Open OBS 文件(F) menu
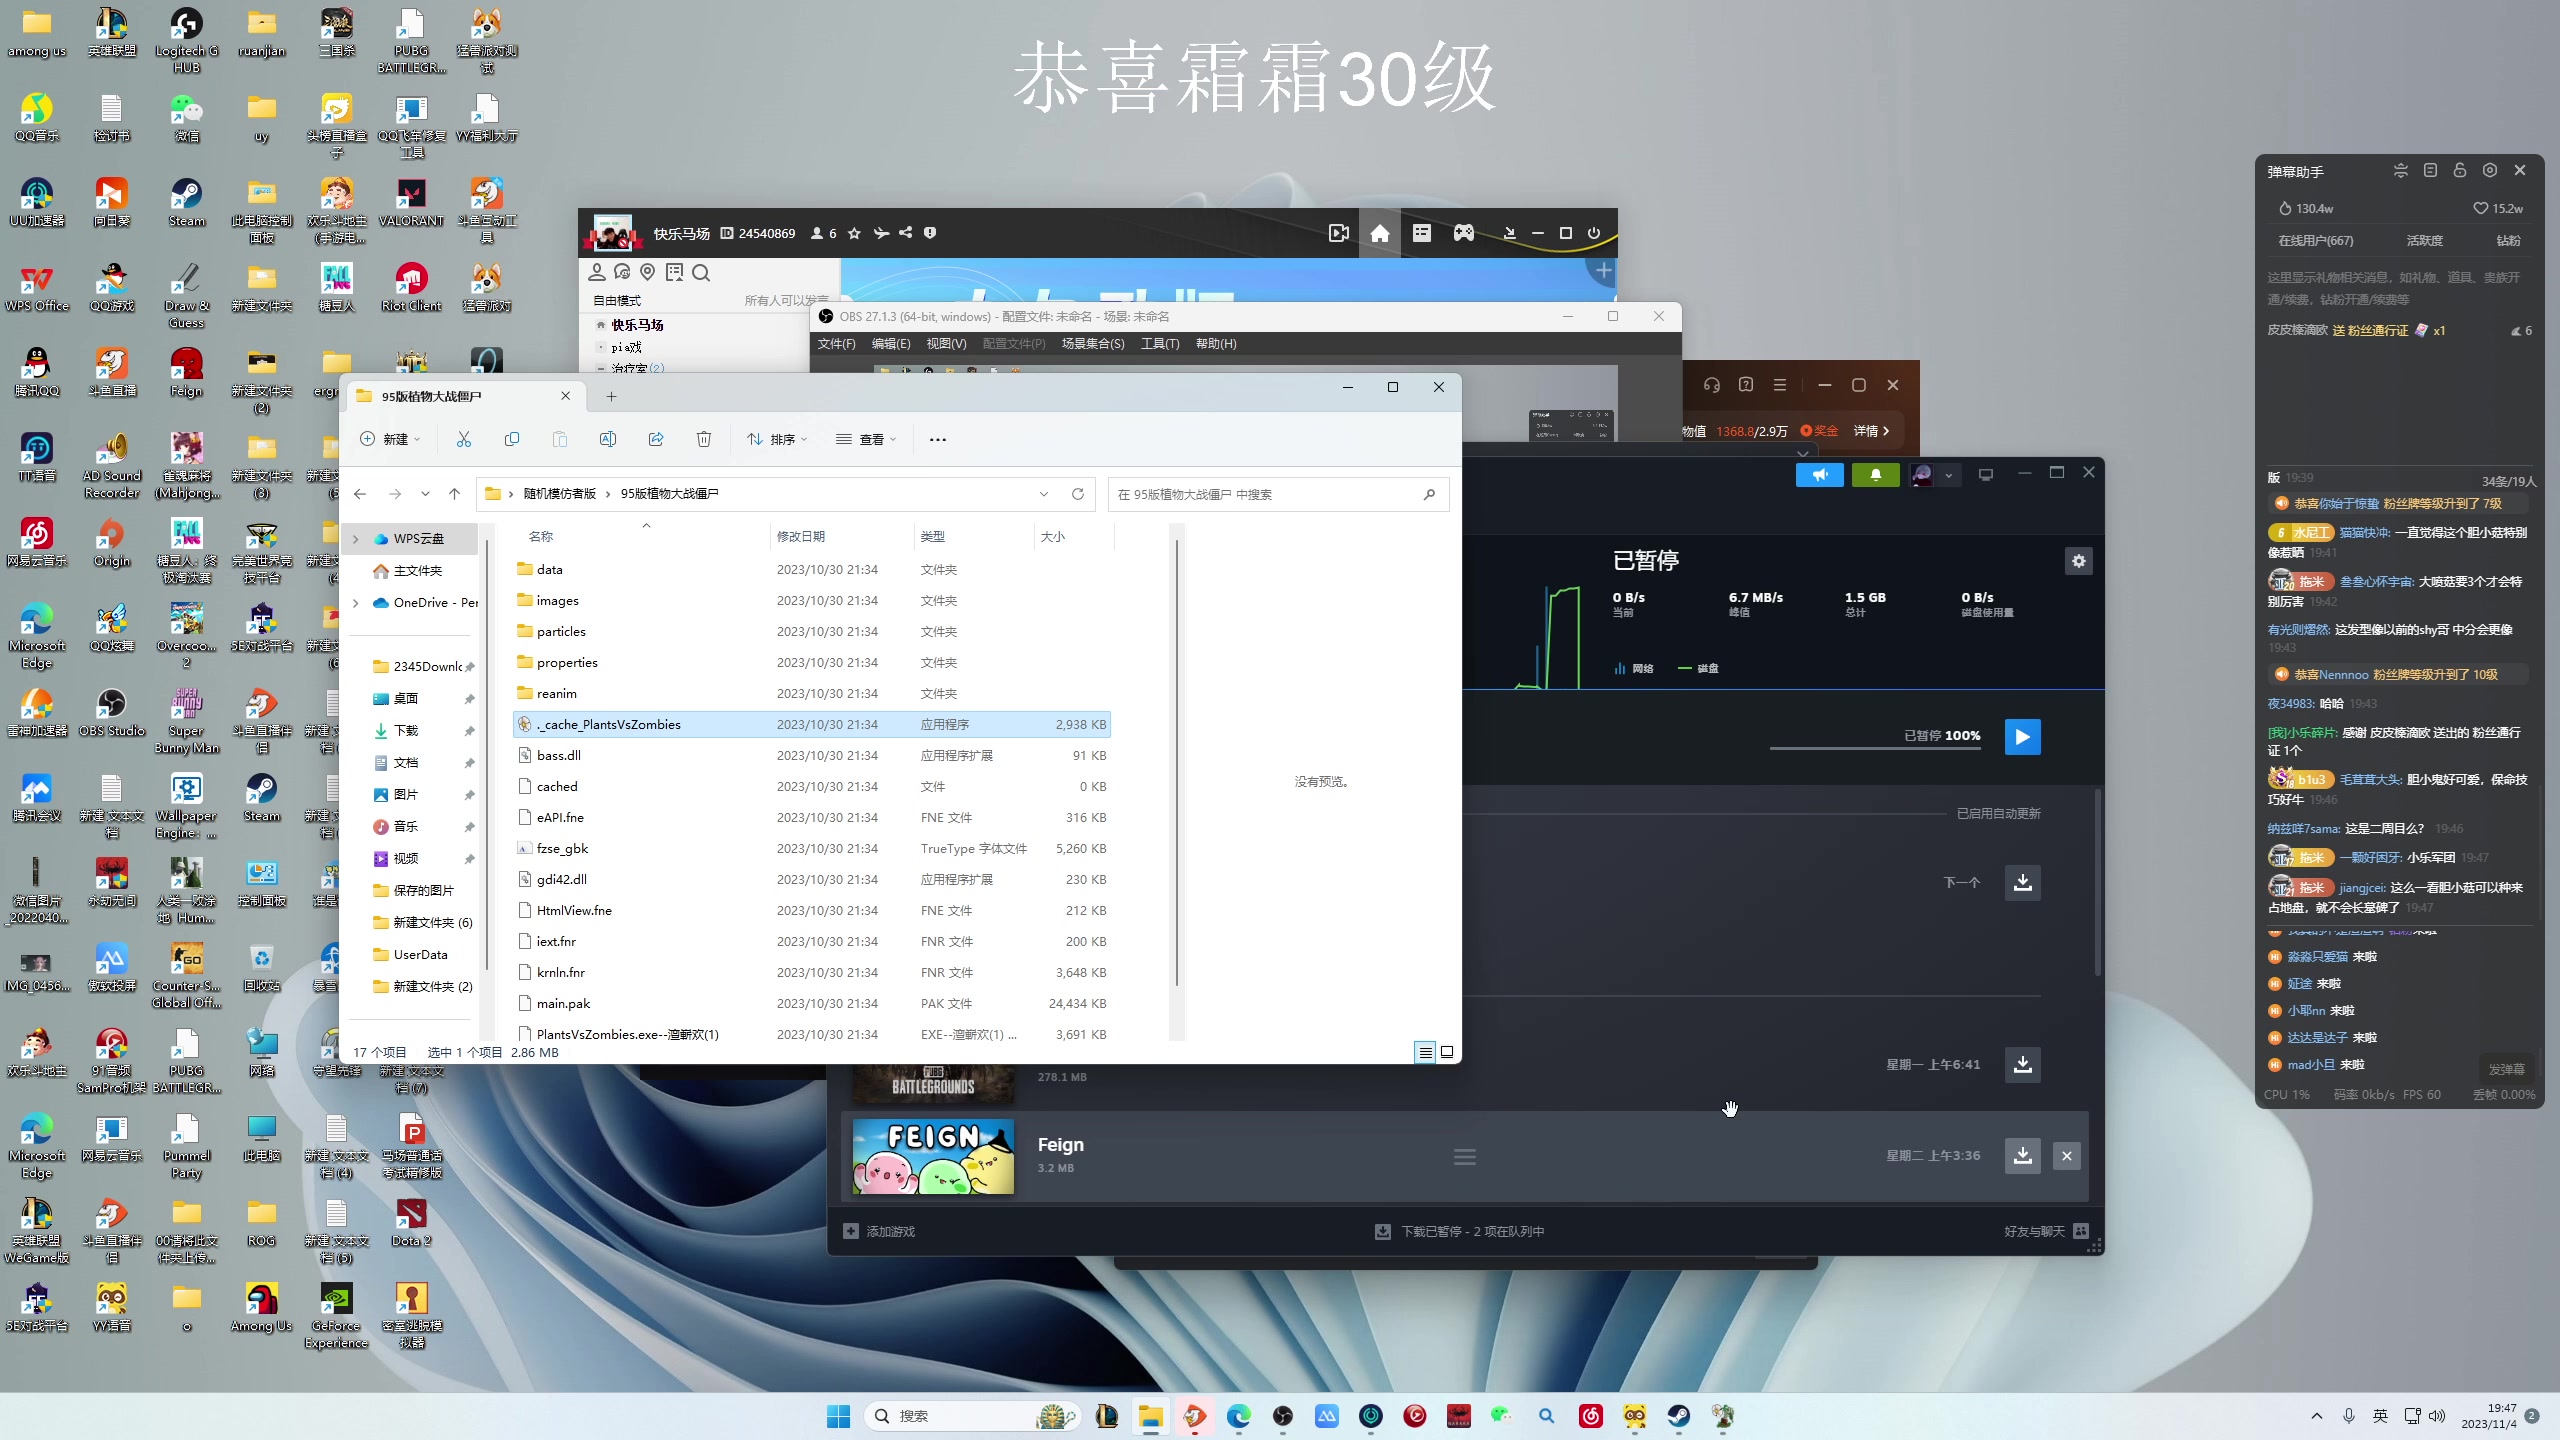2560x1440 pixels. [837, 344]
